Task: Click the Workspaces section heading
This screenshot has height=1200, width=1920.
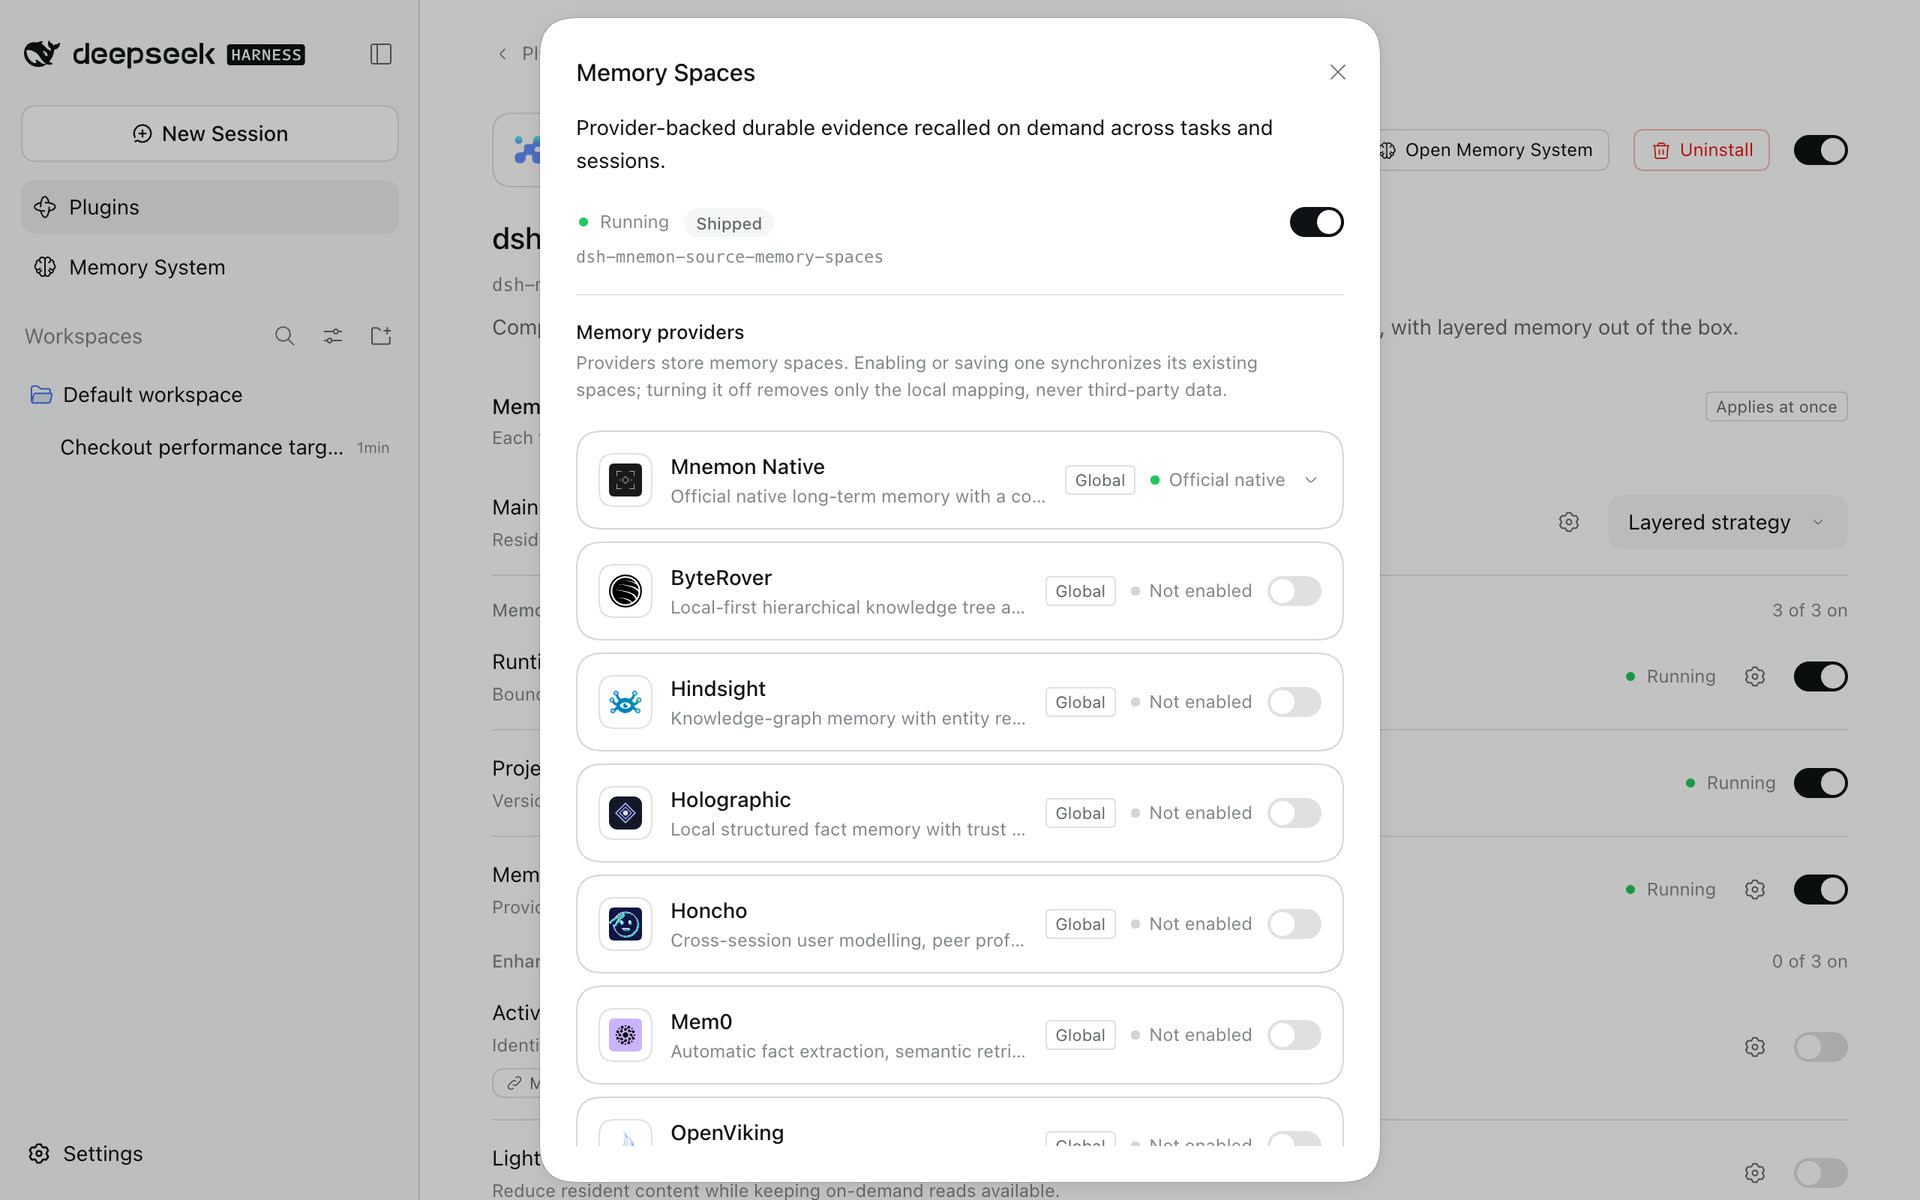Action: pyautogui.click(x=83, y=336)
